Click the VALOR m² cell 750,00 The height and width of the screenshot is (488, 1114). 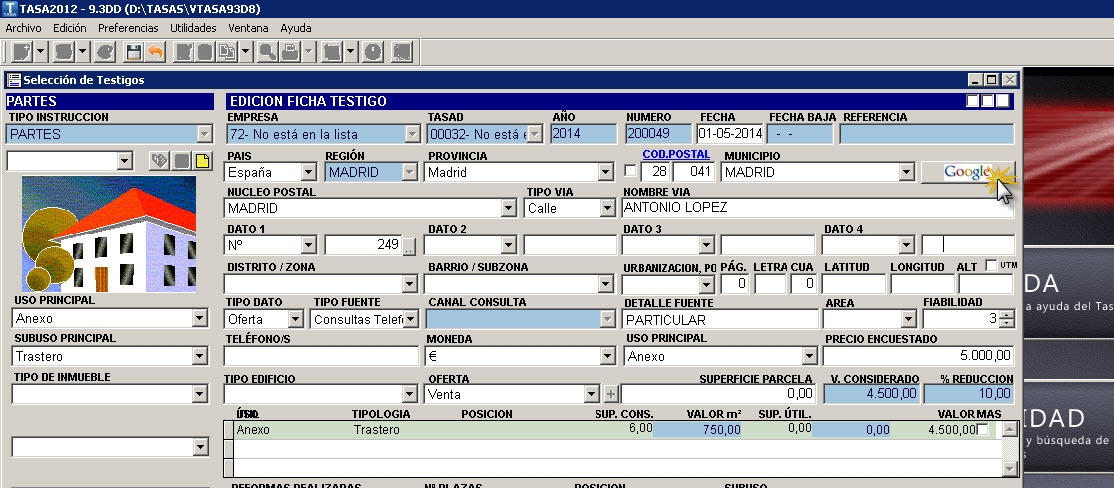click(697, 430)
